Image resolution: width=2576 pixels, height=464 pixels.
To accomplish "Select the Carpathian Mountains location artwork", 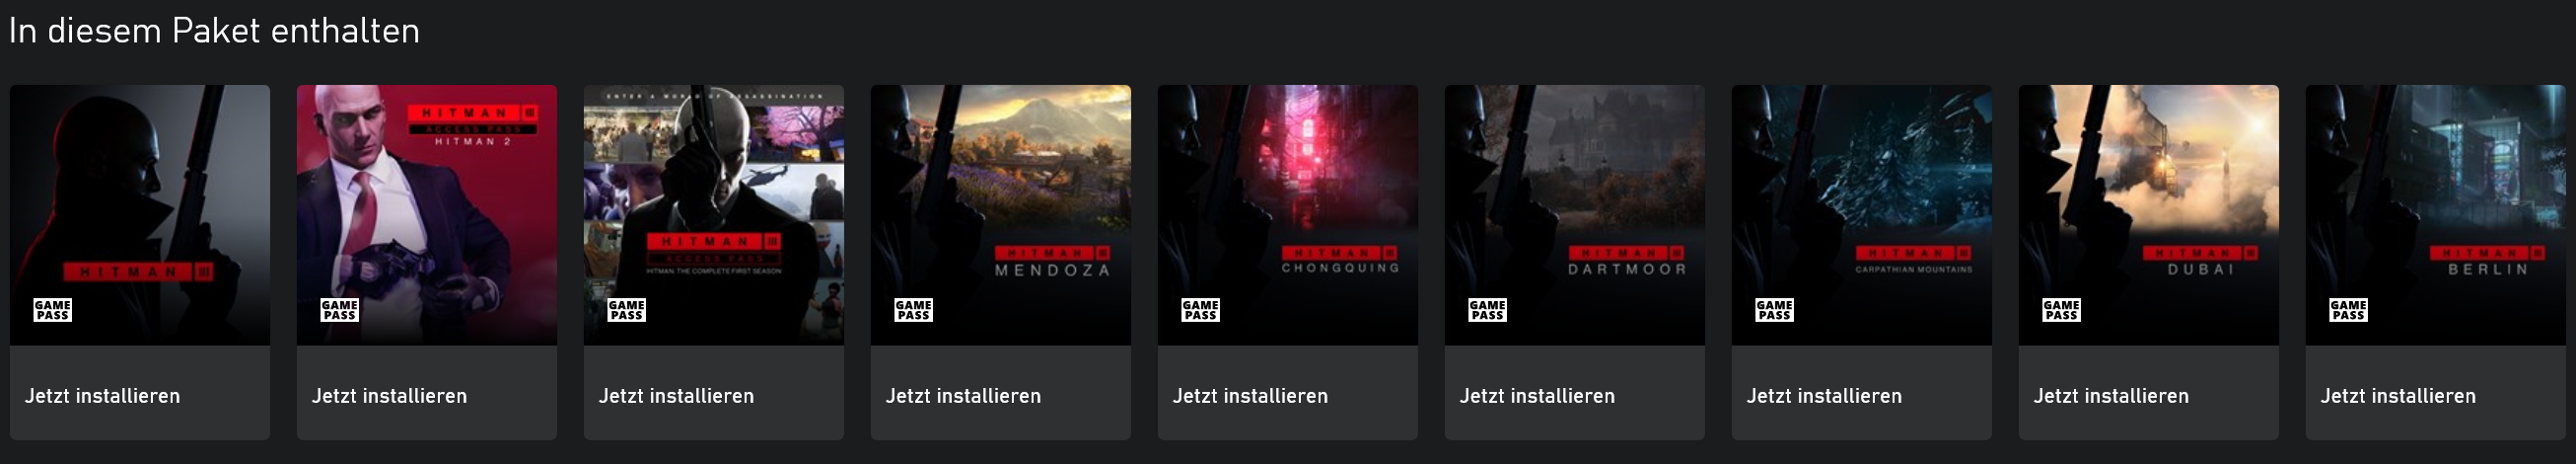I will pos(1862,215).
